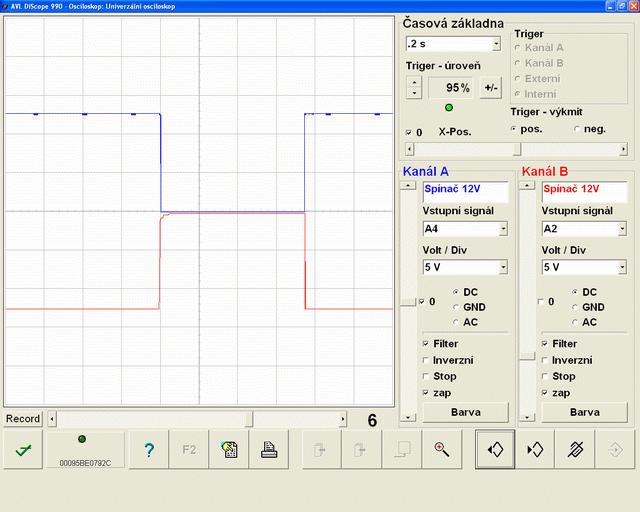Open the Časová základna time base dropdown
This screenshot has width=640, height=512.
[x=496, y=44]
